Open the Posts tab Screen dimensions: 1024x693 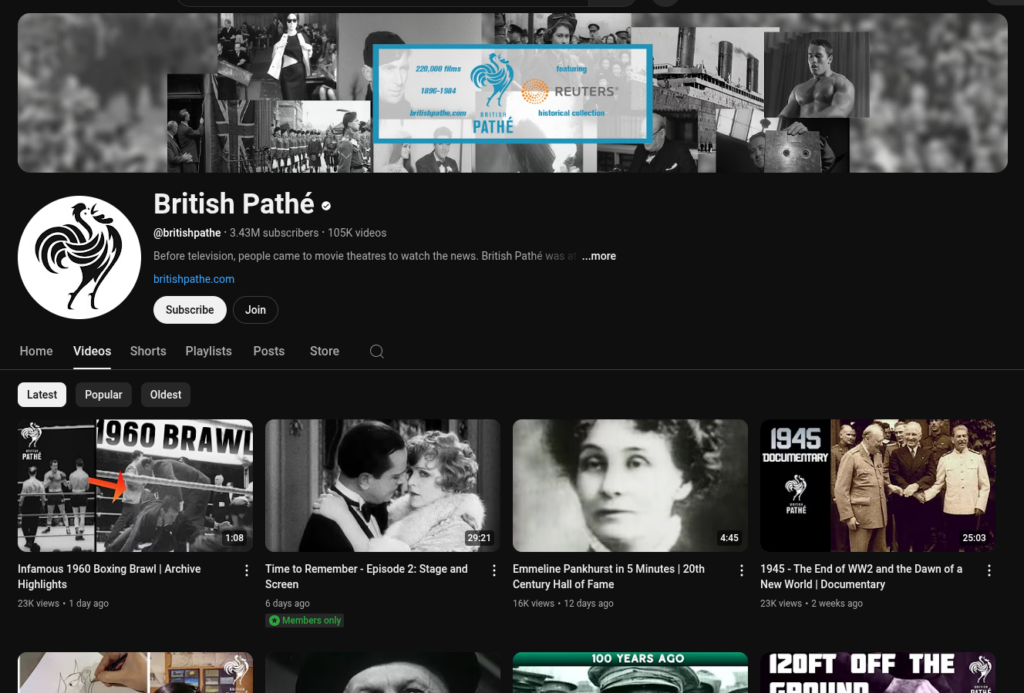[x=269, y=351]
